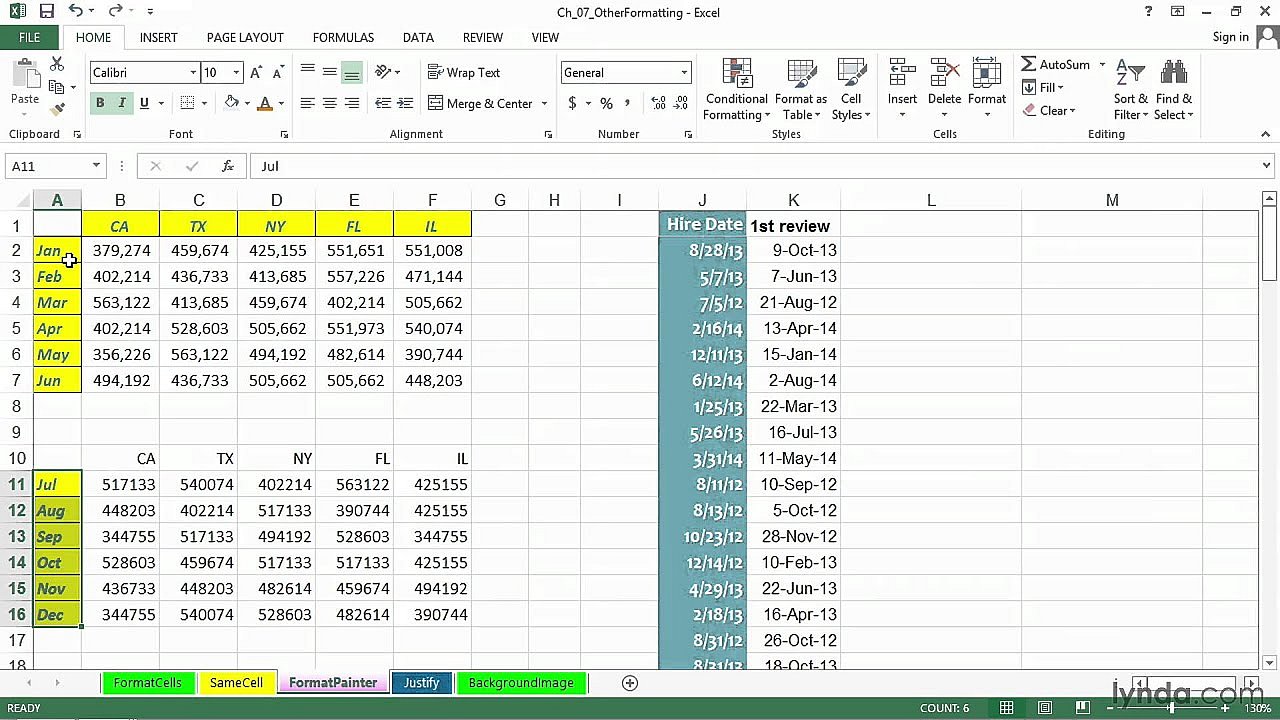Click the Insert Function fx icon
This screenshot has width=1280, height=720.
pos(228,166)
